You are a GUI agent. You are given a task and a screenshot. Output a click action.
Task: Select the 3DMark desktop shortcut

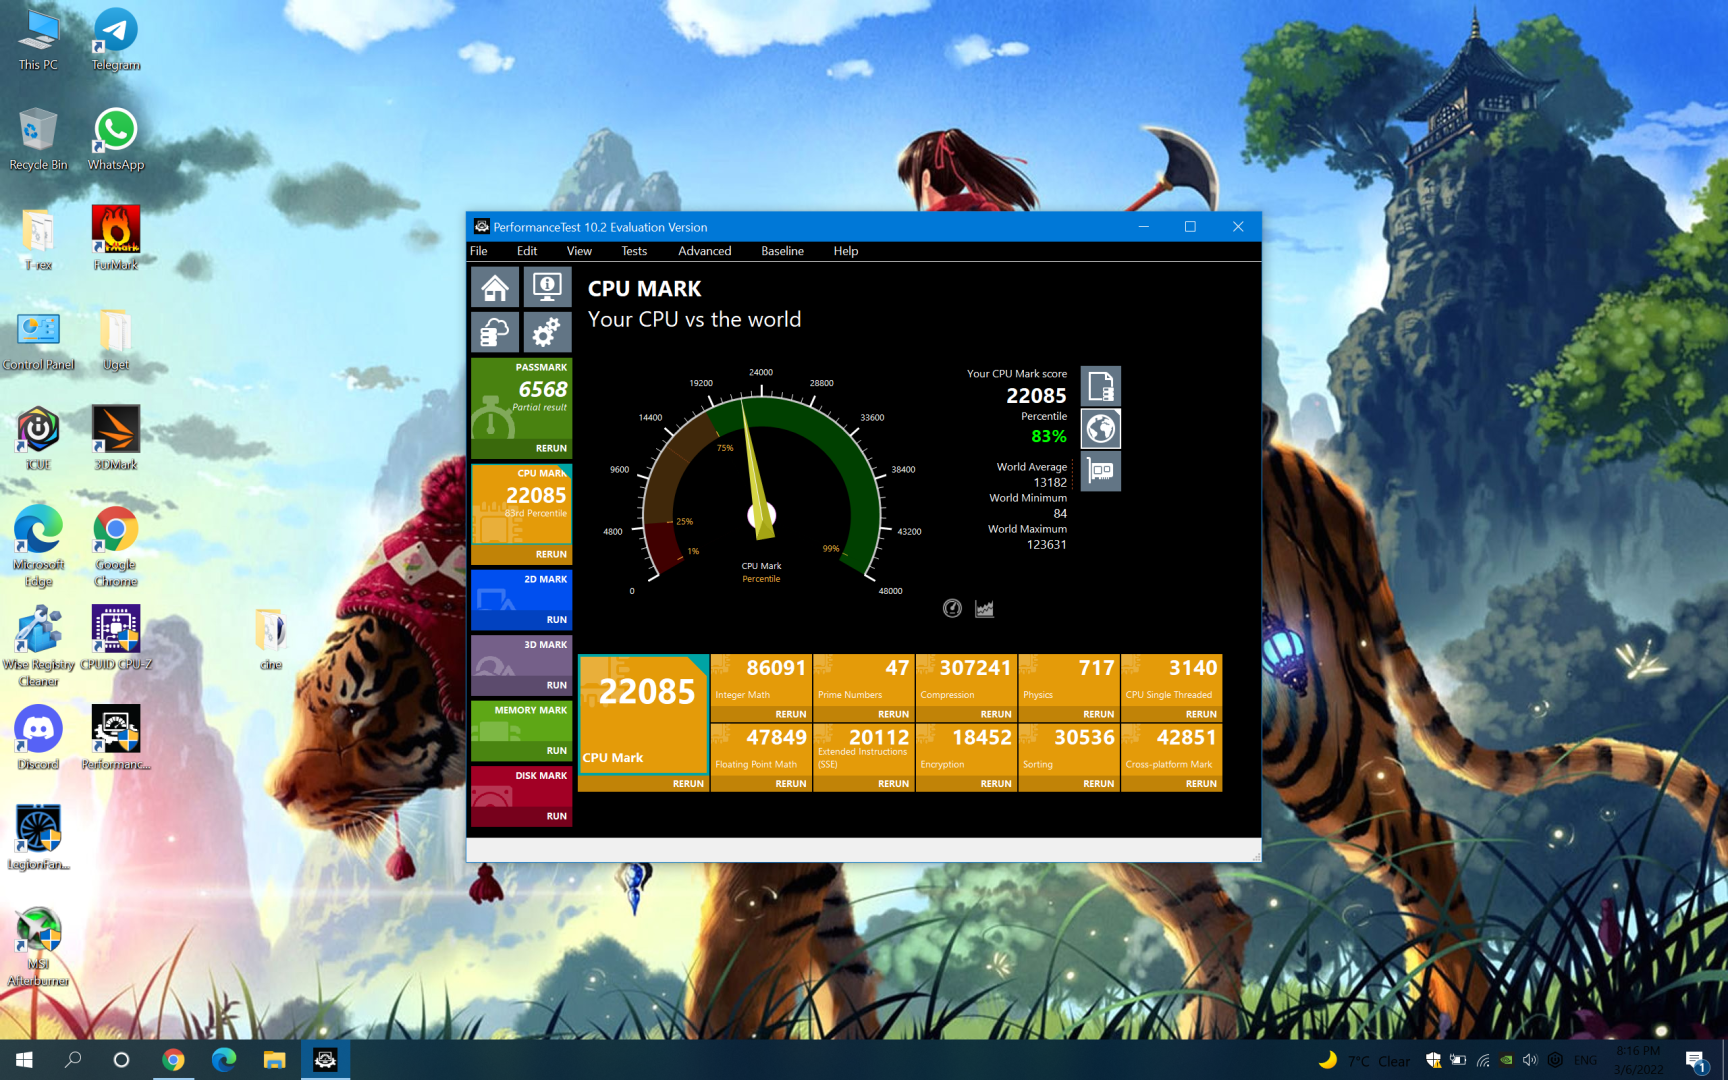[116, 440]
